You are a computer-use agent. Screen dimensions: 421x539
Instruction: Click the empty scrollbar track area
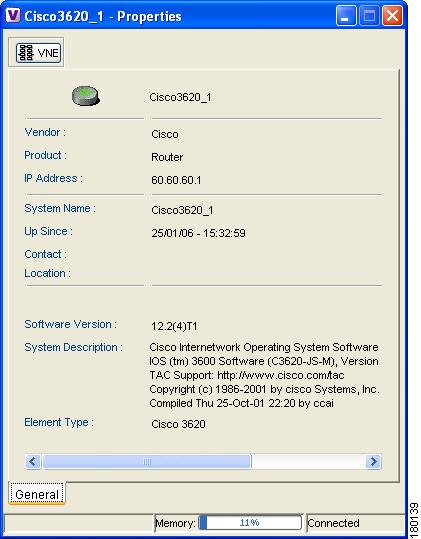[308, 461]
